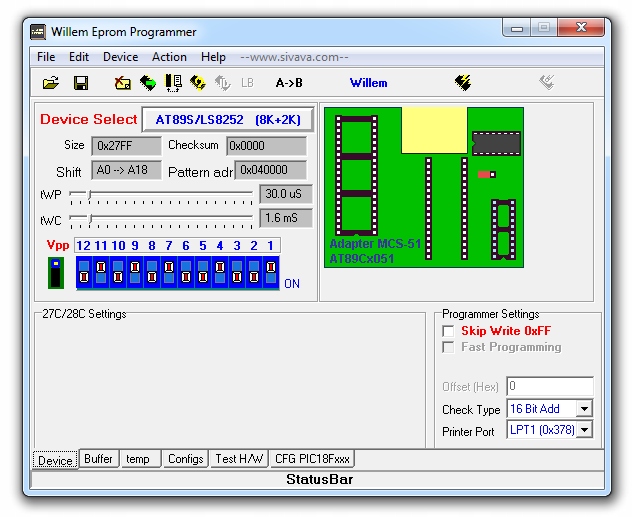Screen dimensions: 633x517
Task: Toggle DIP switch 7
Action: (169, 272)
